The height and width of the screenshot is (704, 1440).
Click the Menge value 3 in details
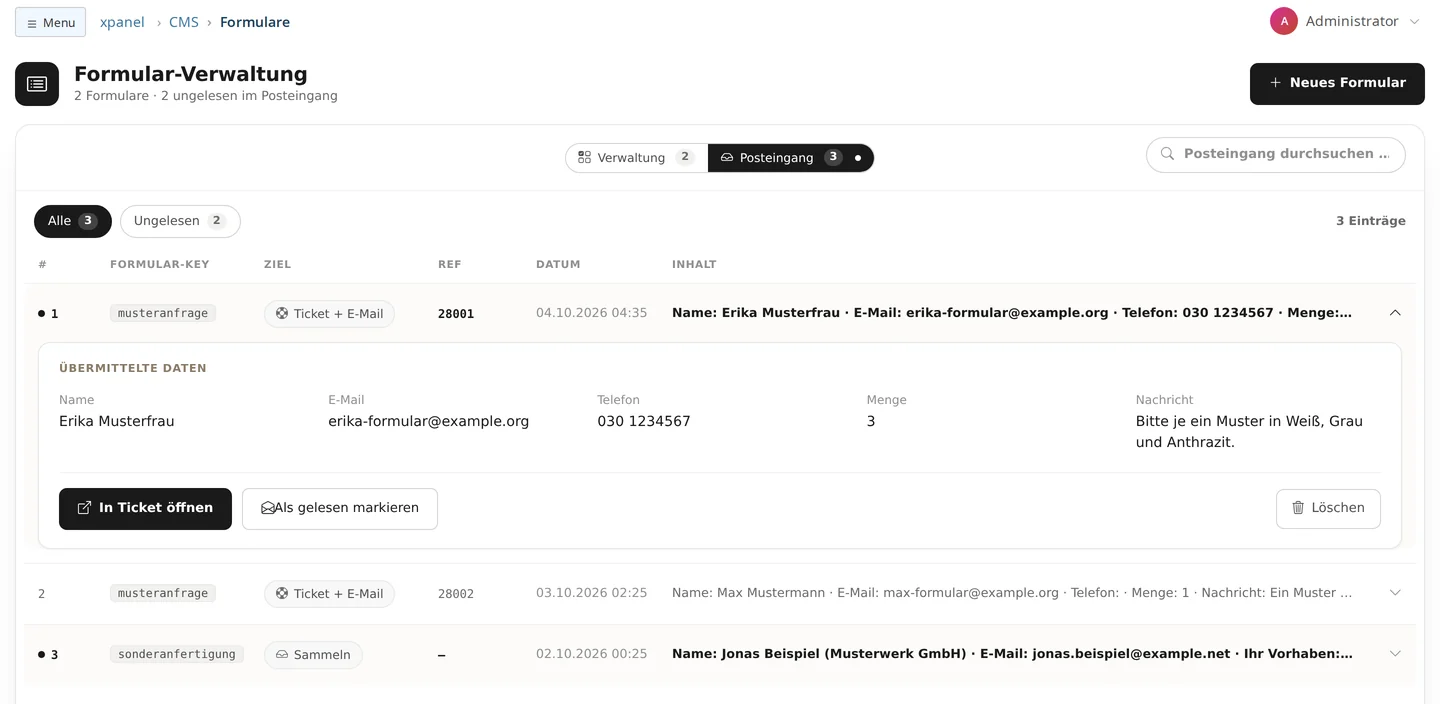coord(871,421)
